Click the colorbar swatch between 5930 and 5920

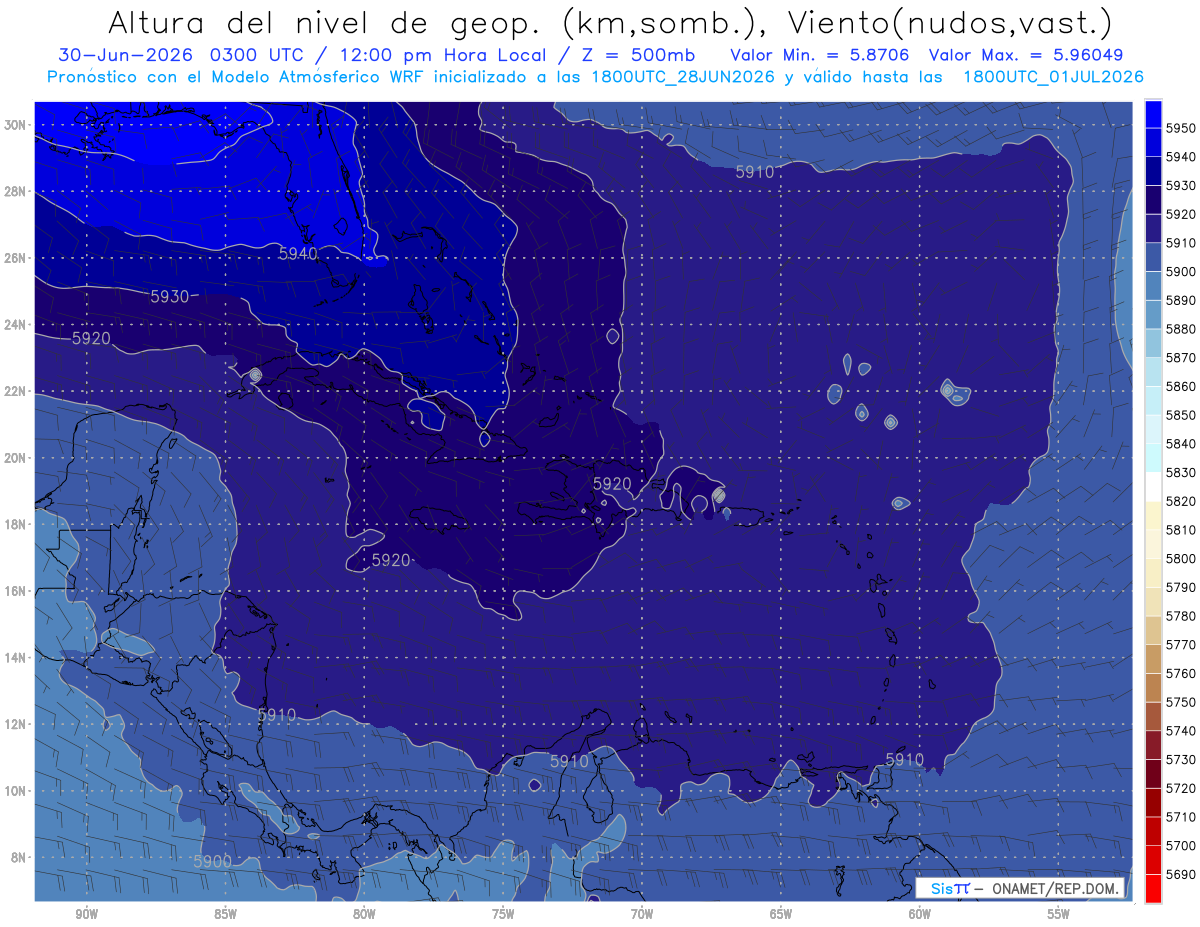click(1152, 200)
